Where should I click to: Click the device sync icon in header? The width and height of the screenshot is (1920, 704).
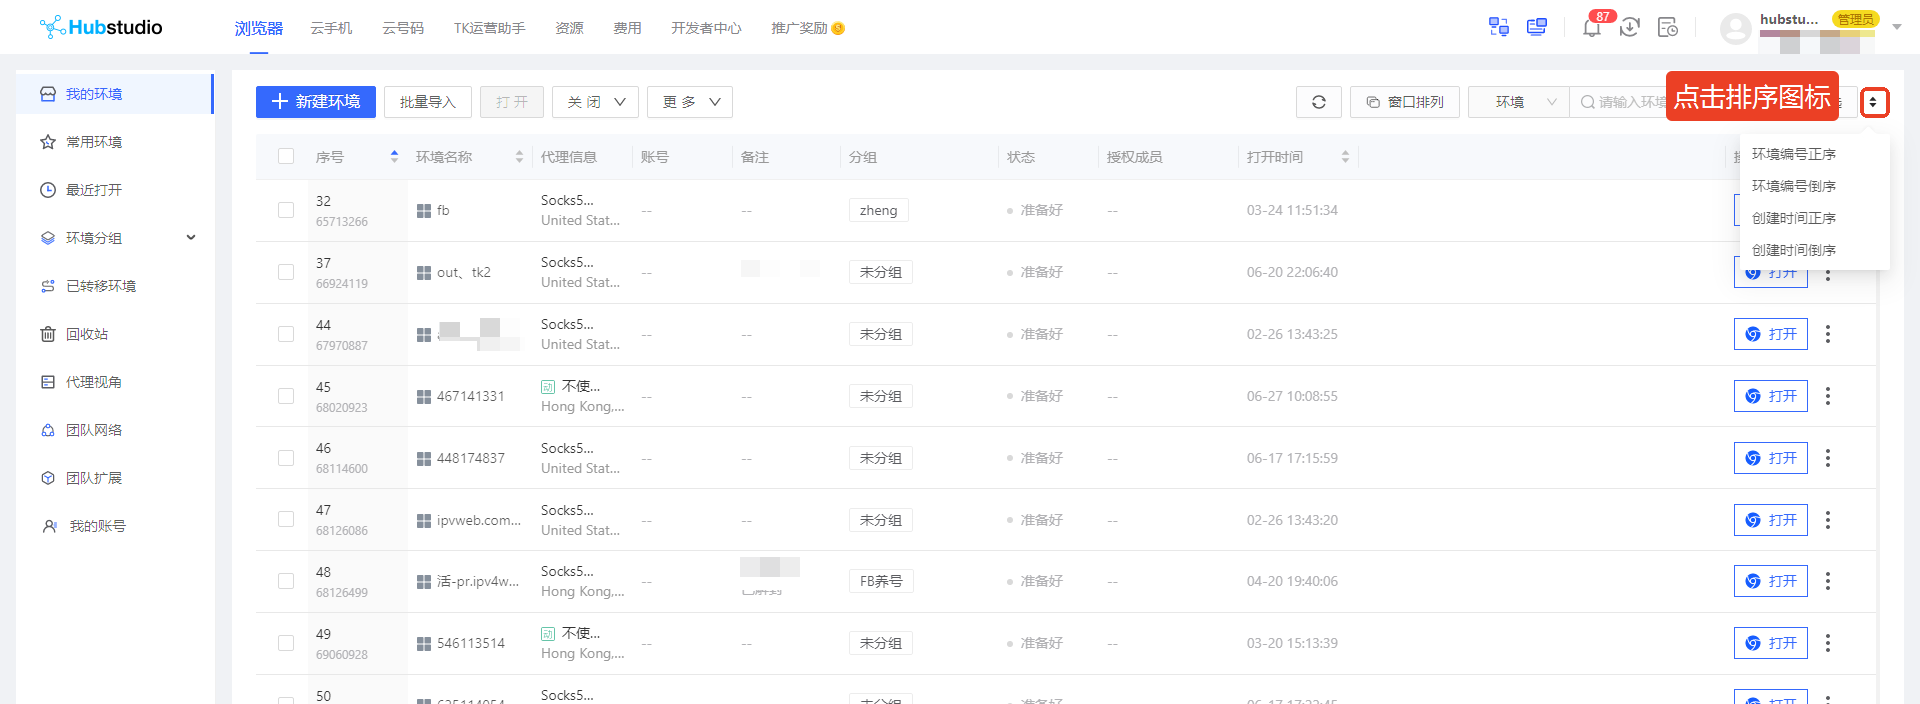click(x=1499, y=27)
